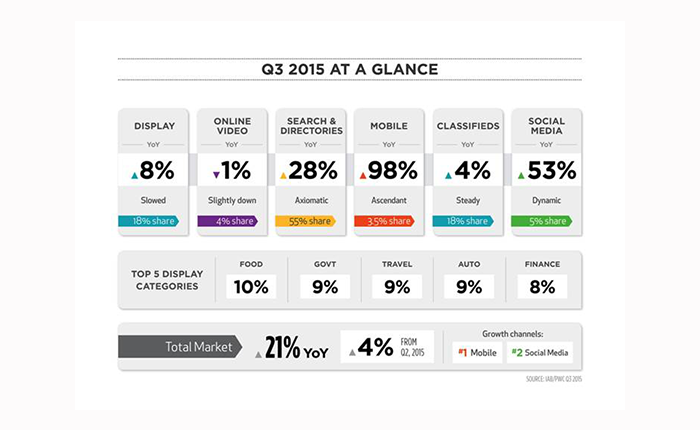
Task: Click the gray up arrow beside 21% YoY
Action: click(258, 355)
